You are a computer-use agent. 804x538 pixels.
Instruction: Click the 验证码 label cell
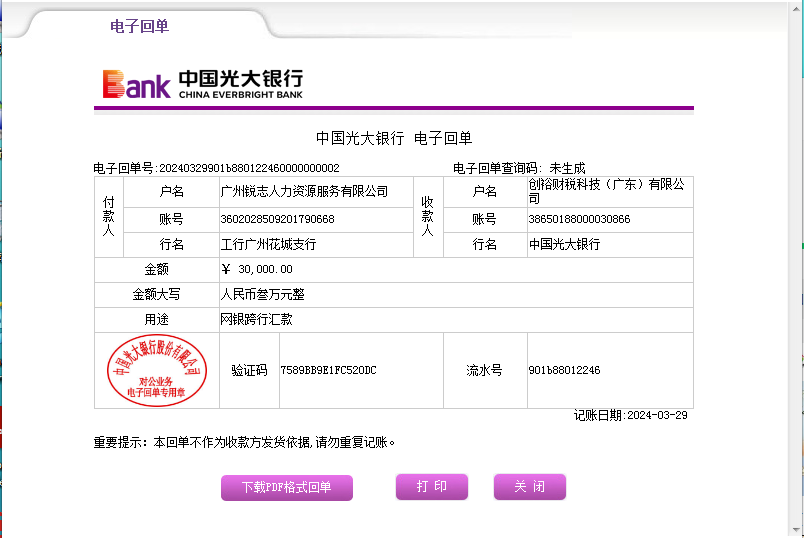point(249,370)
